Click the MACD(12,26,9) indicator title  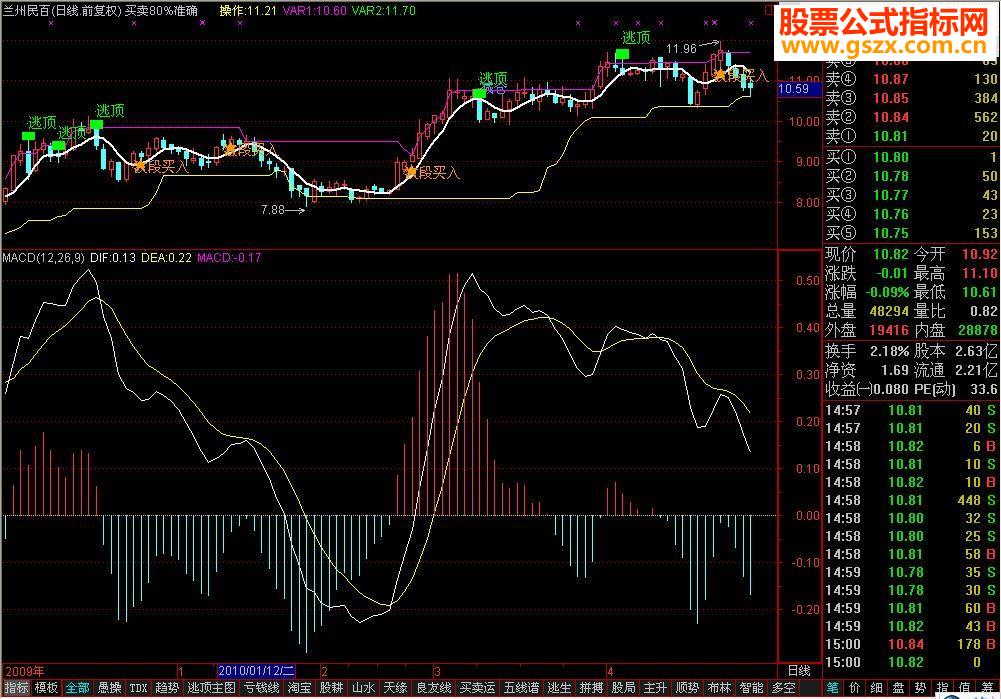[43, 258]
